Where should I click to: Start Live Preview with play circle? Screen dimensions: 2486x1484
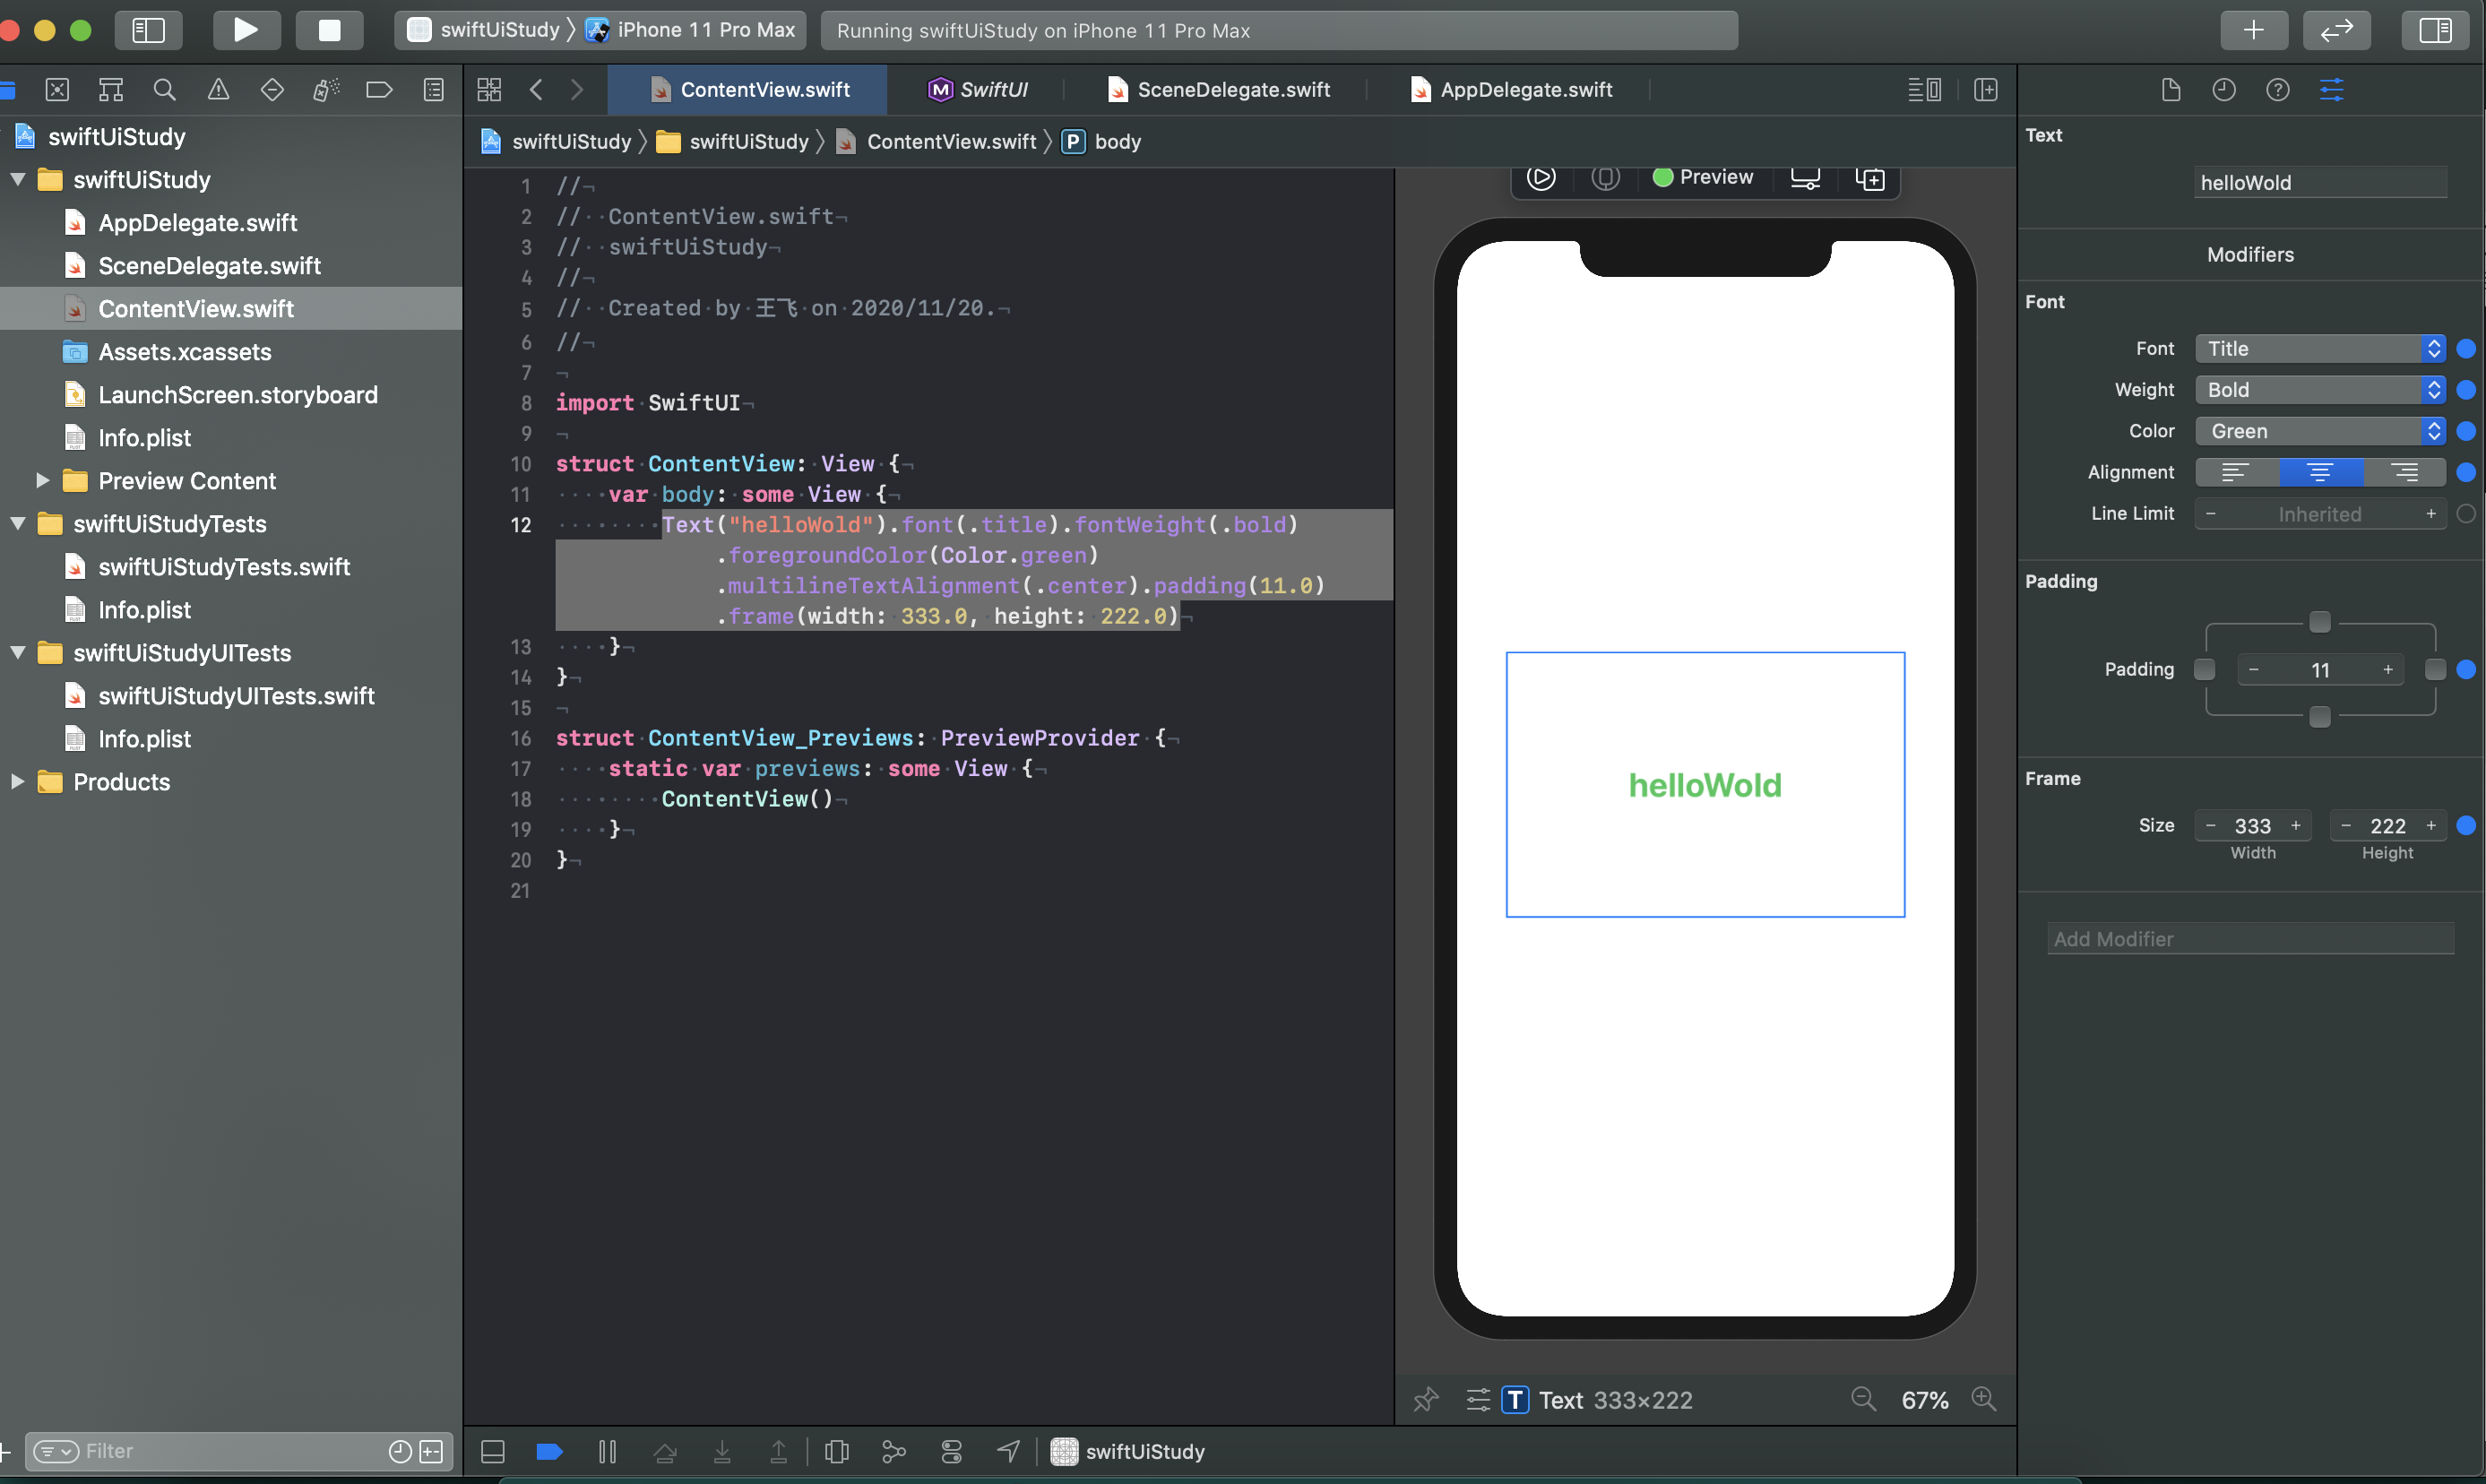(1541, 178)
